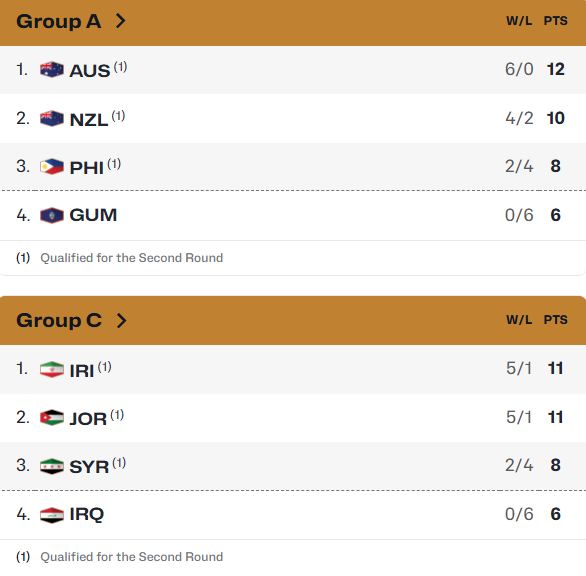Click PTS column header in Group A
The image size is (586, 576).
[x=555, y=21]
